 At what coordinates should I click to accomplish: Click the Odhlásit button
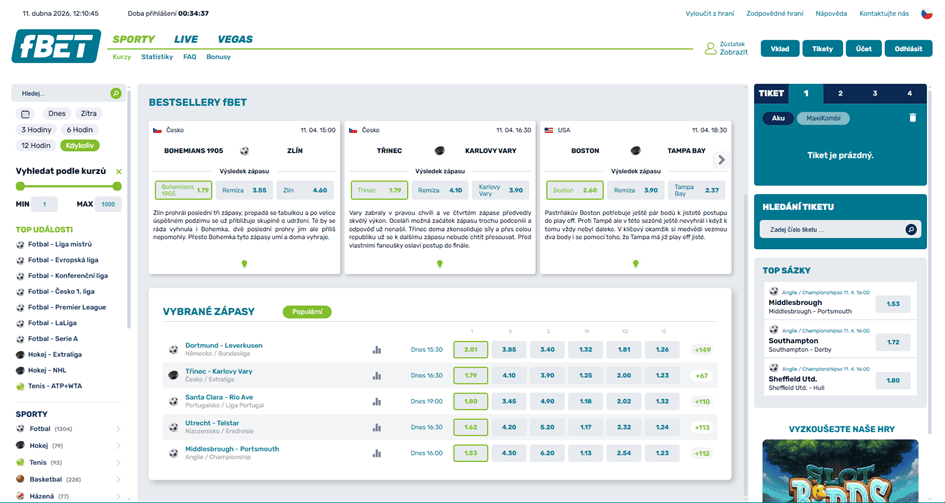coord(909,49)
